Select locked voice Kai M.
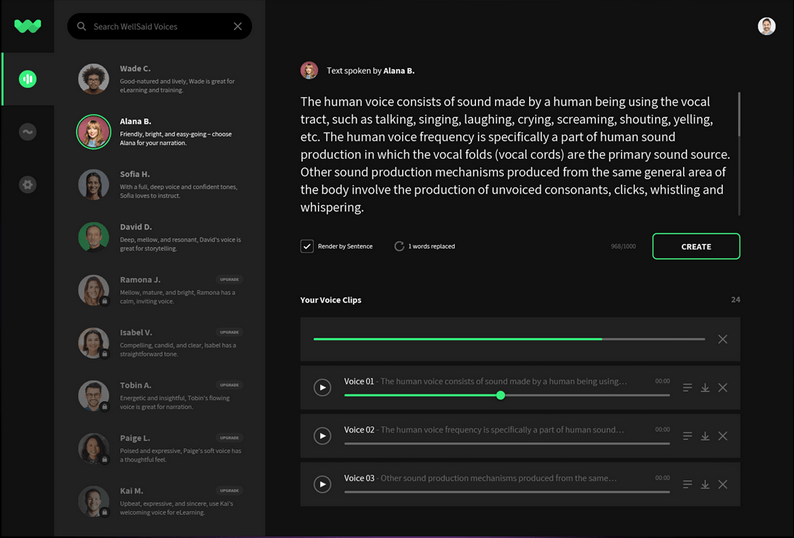This screenshot has height=538, width=794. 160,501
